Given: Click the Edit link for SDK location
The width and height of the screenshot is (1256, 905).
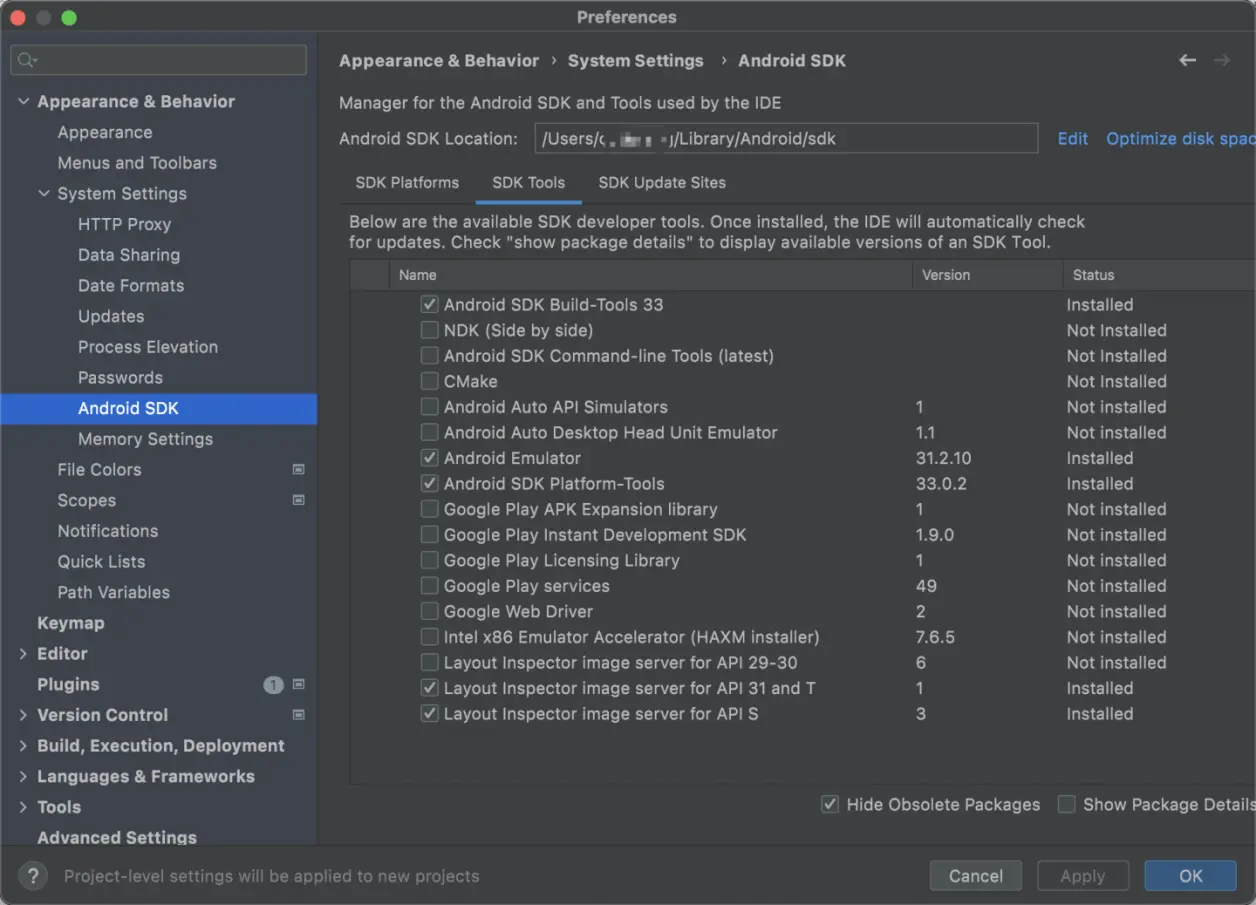Looking at the screenshot, I should pos(1073,139).
